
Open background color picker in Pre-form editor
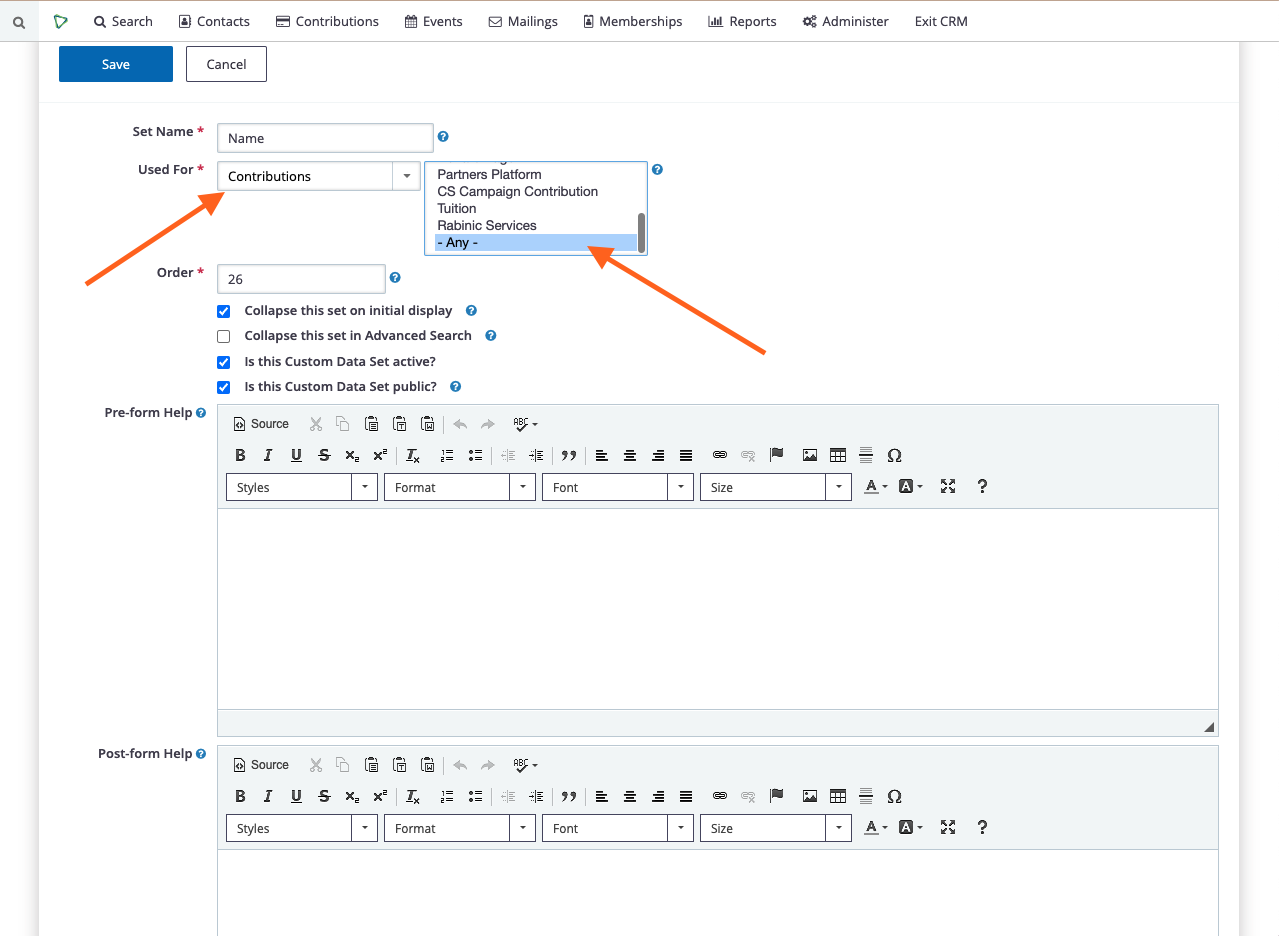[910, 486]
